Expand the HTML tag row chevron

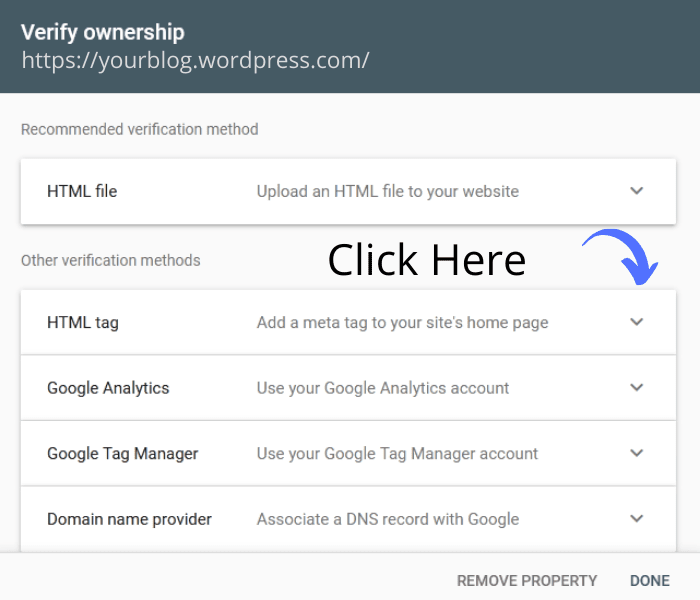[637, 322]
